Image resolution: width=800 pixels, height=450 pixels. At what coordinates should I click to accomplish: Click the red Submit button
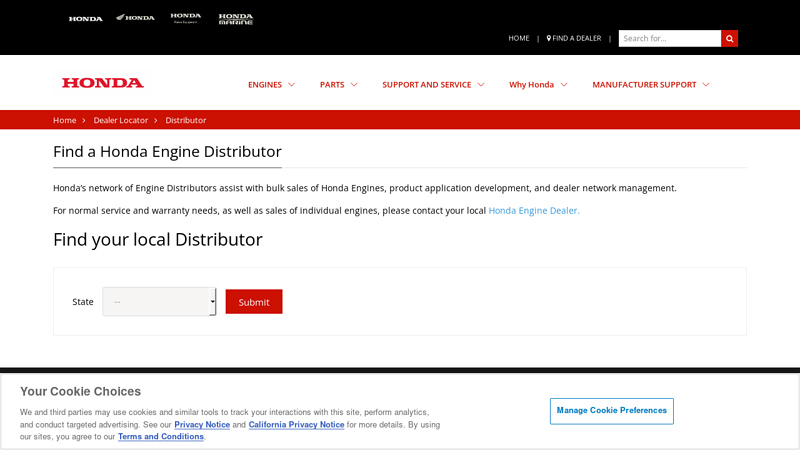254,302
